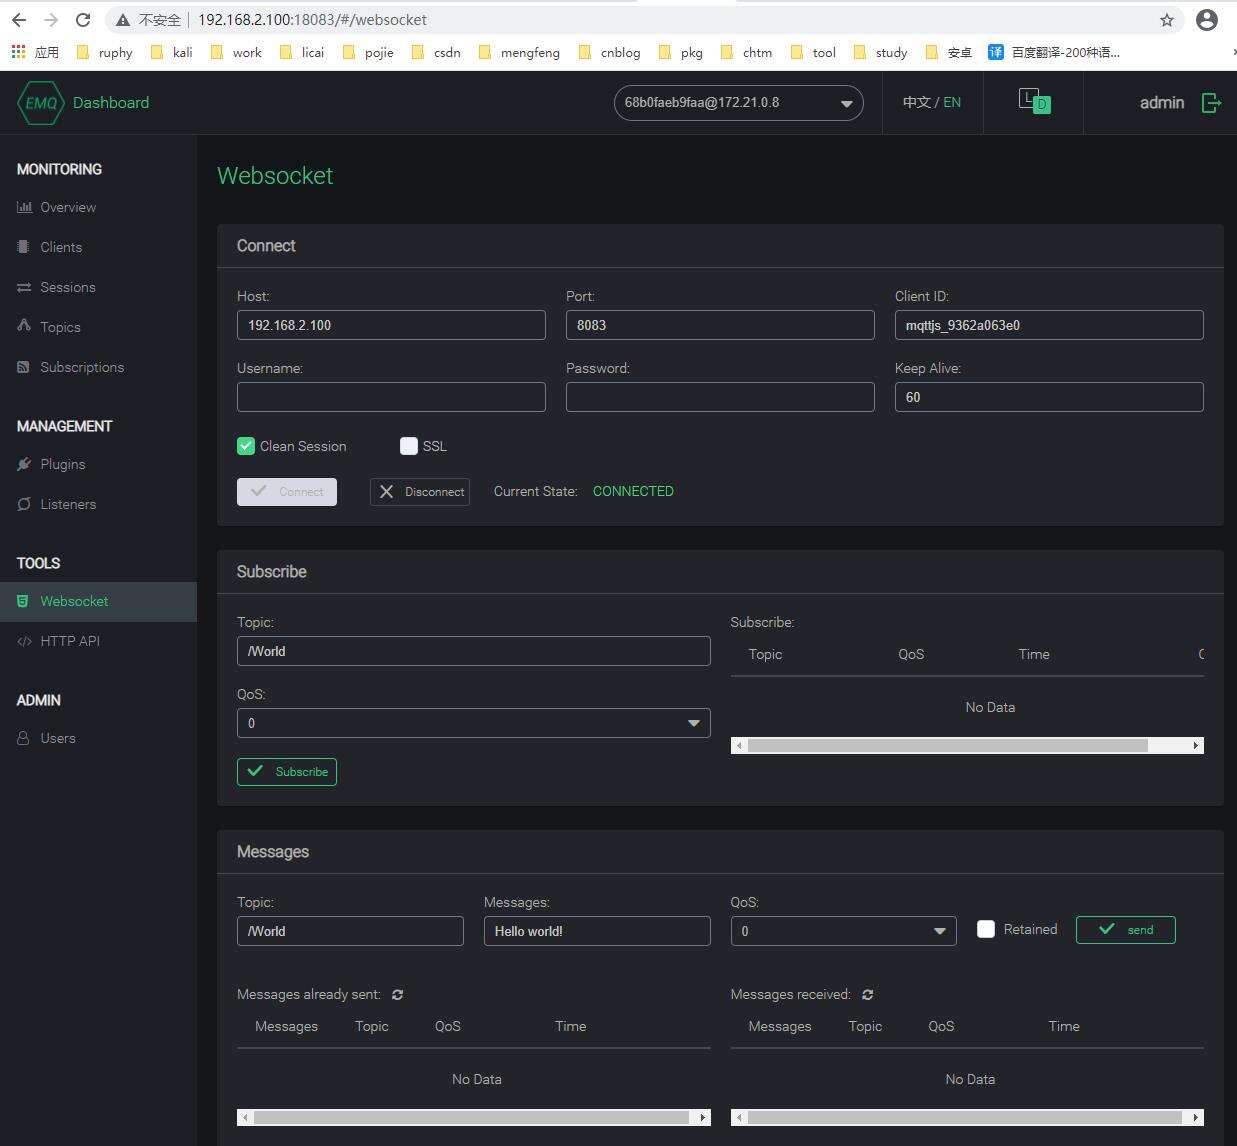Click the Username input field

point(391,397)
